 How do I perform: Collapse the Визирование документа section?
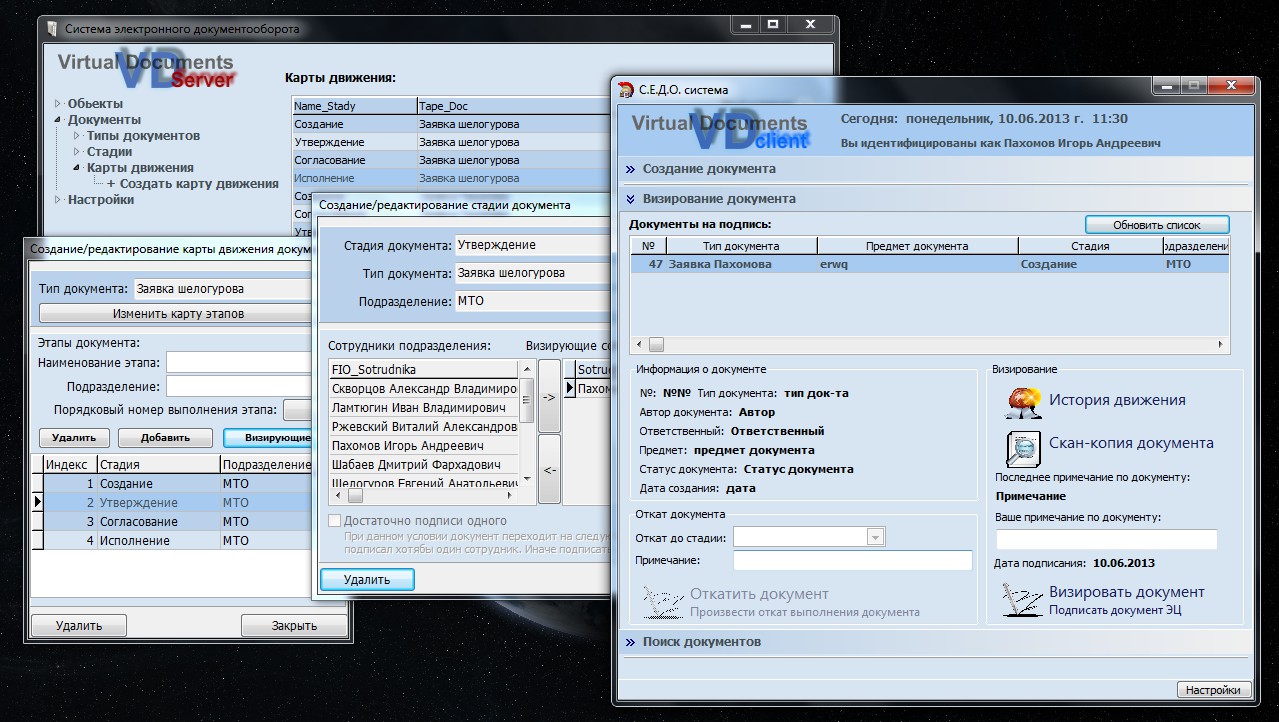pos(630,199)
